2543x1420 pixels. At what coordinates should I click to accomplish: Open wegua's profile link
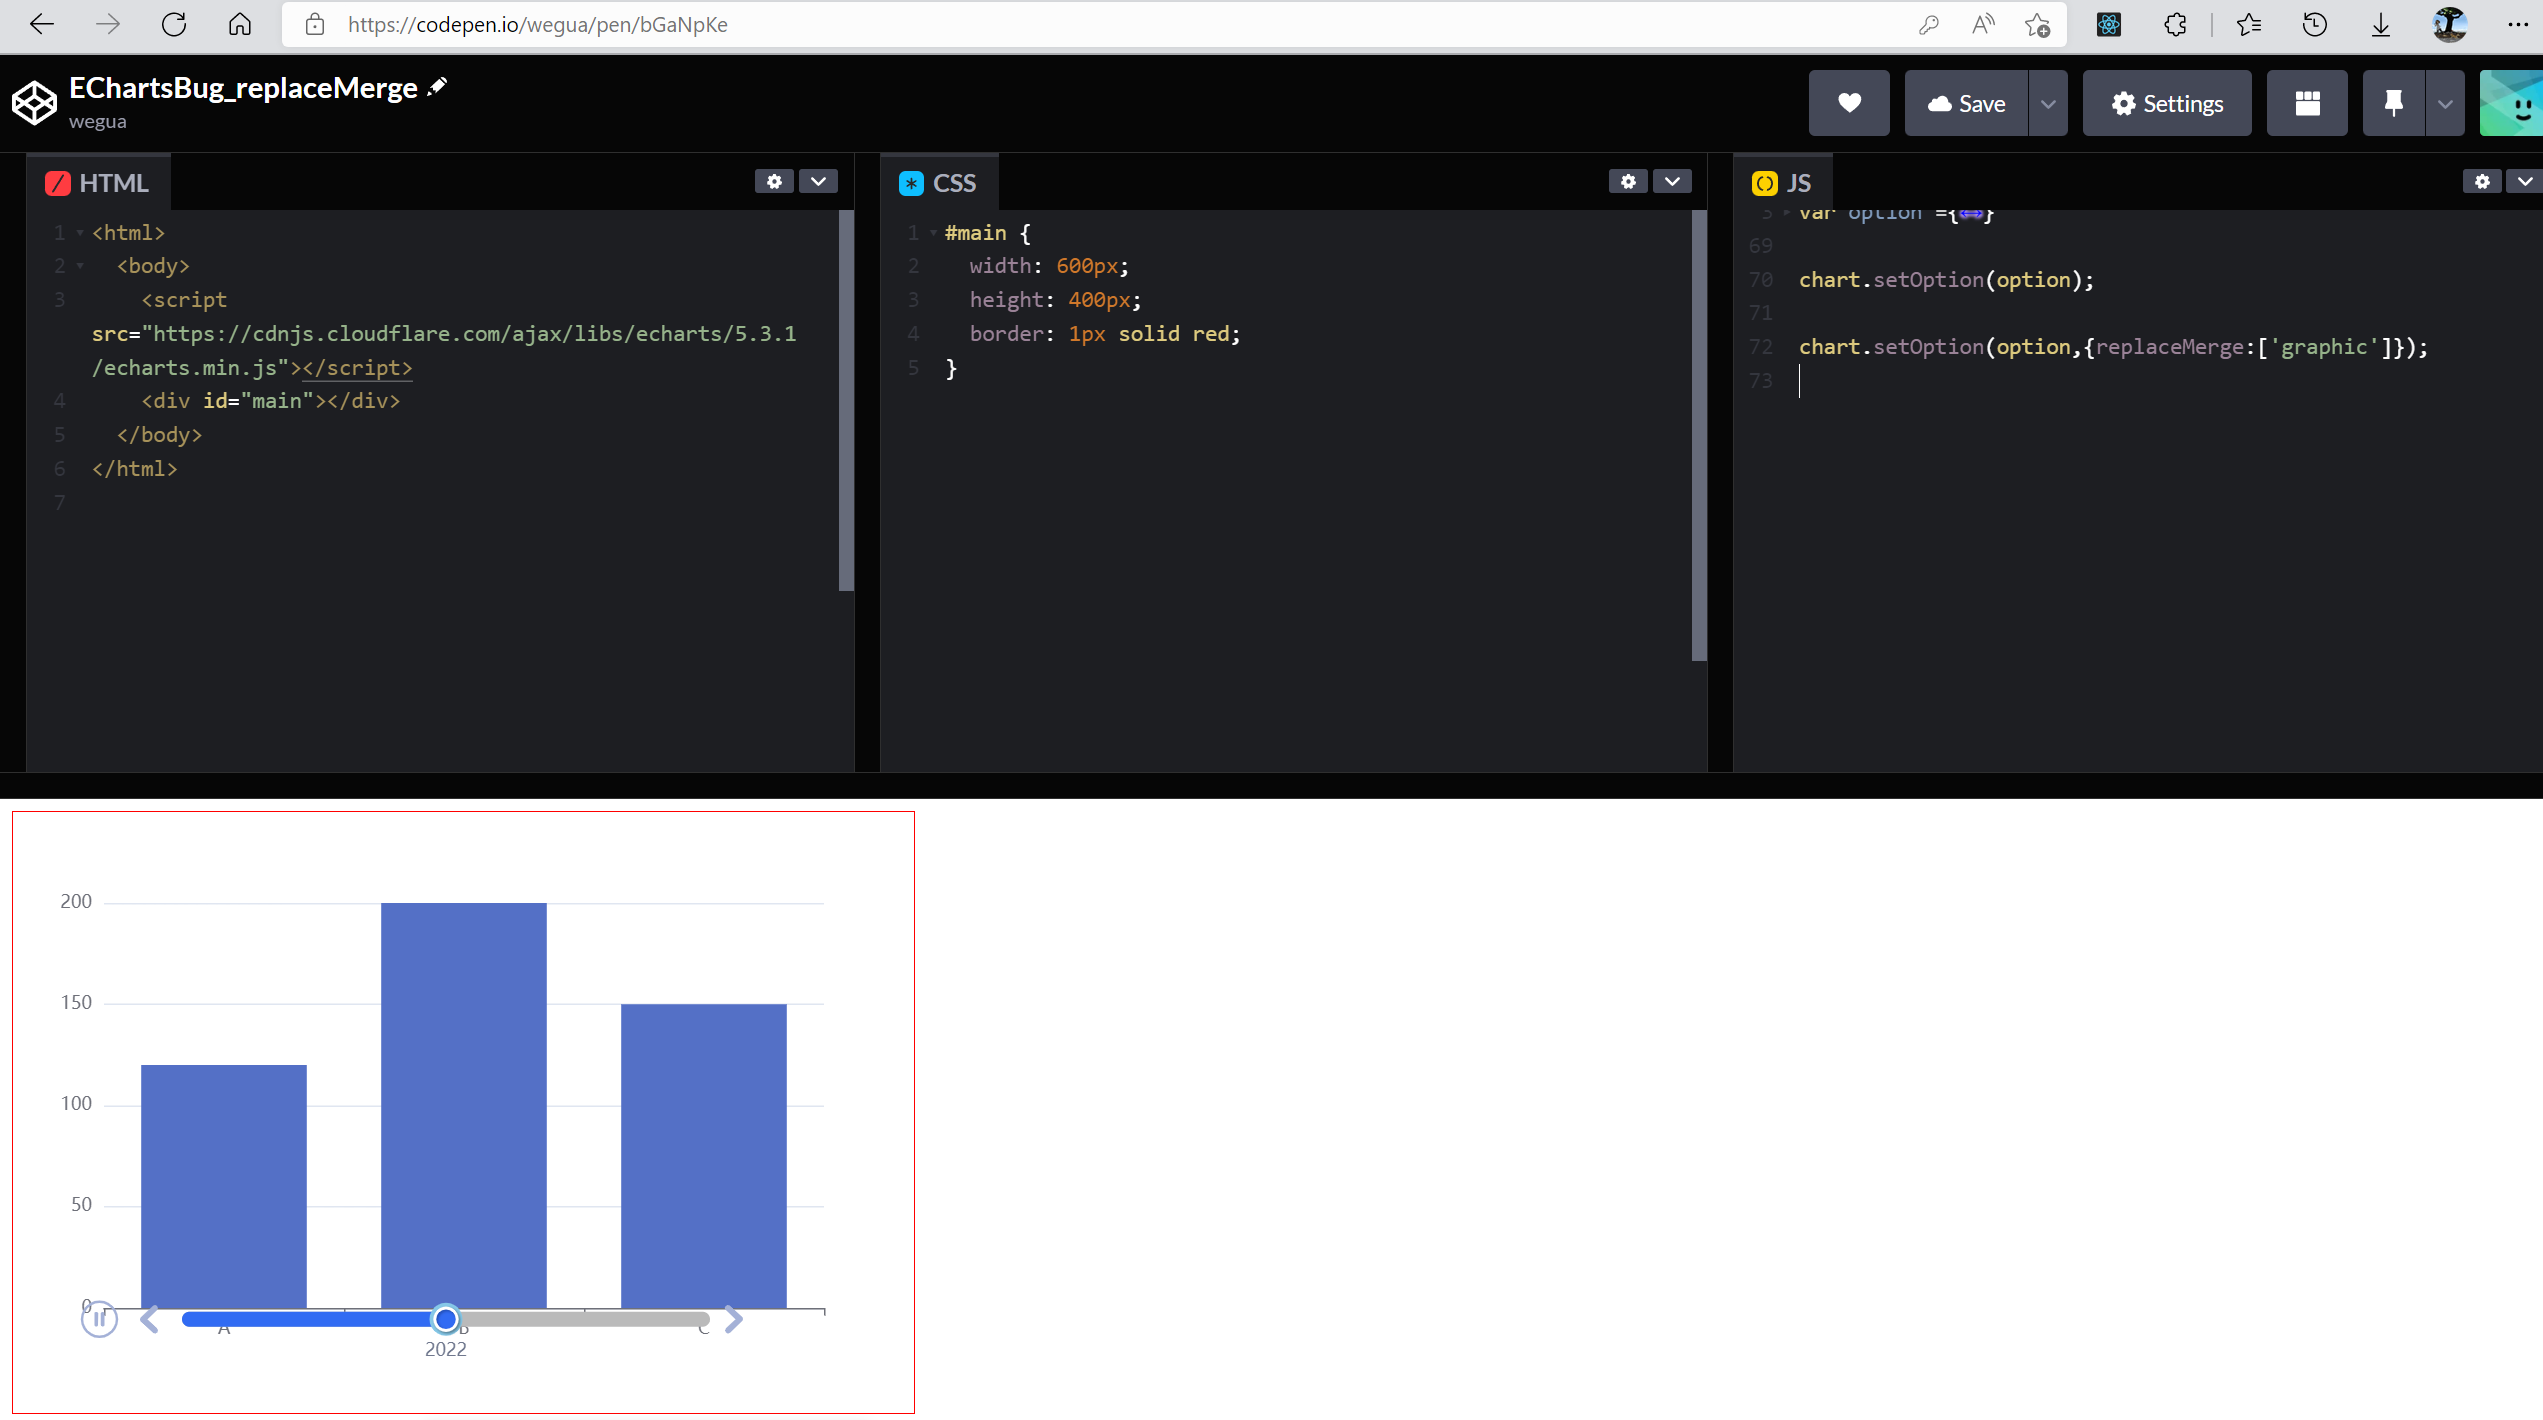pos(96,121)
